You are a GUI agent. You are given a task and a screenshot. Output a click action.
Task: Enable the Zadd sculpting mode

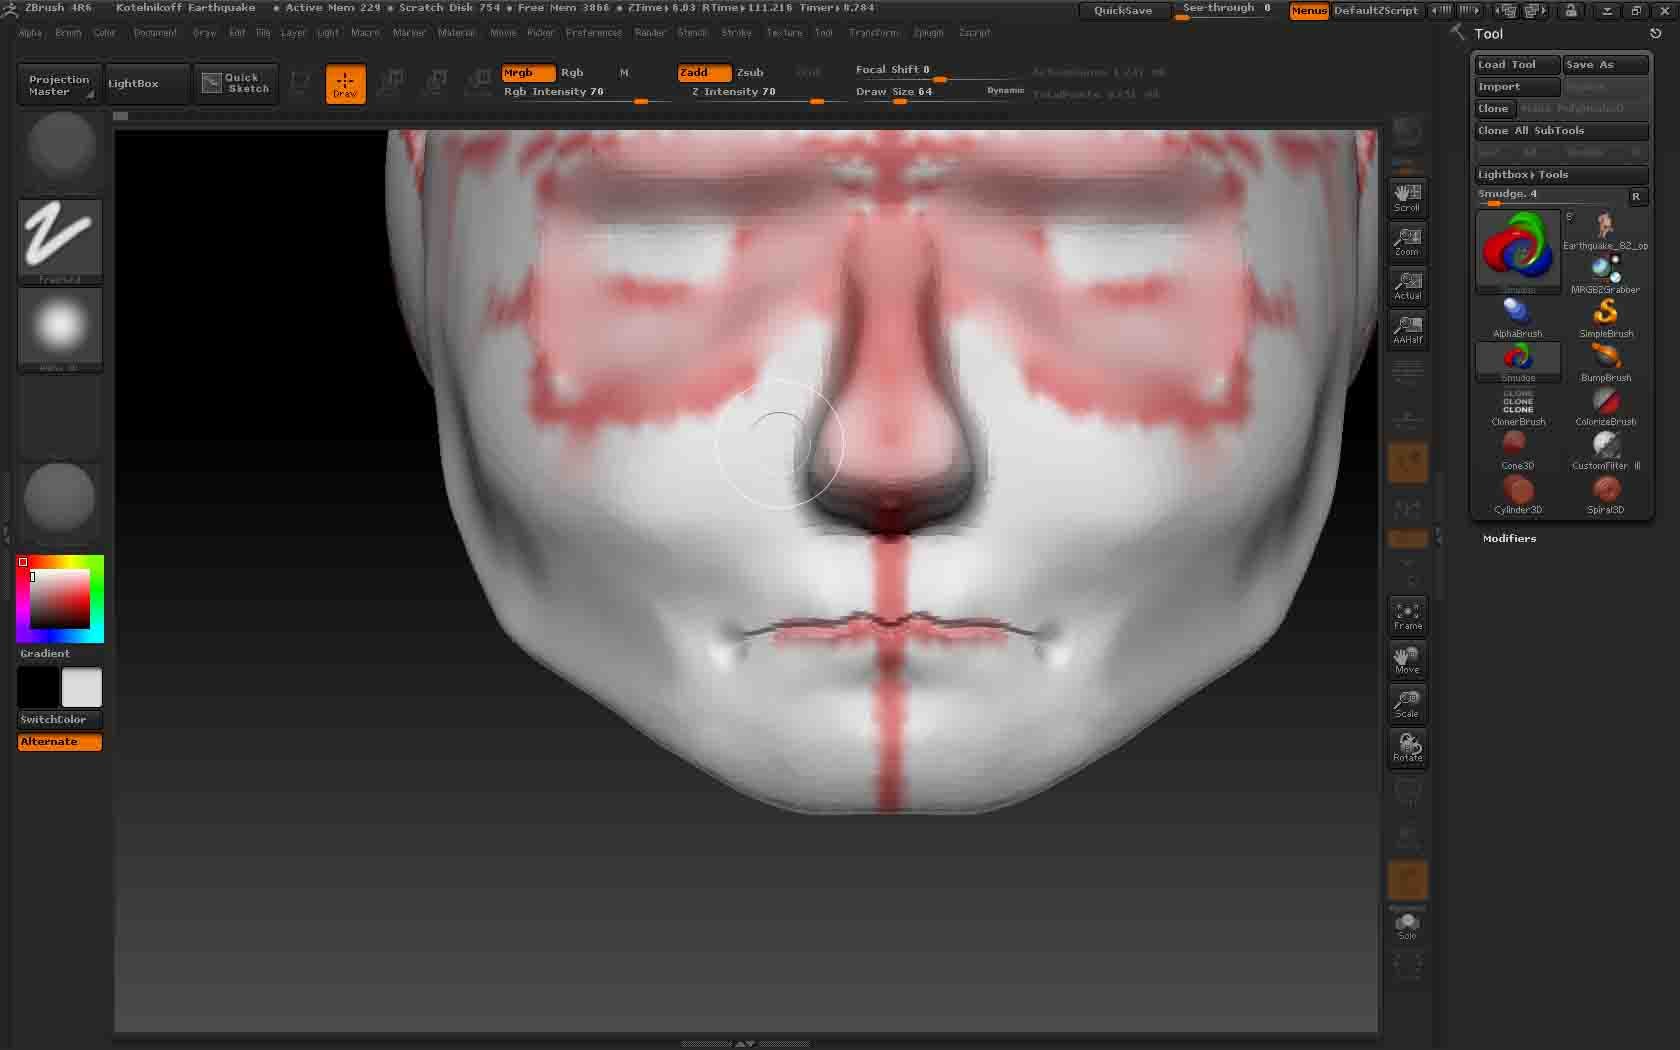click(x=703, y=72)
